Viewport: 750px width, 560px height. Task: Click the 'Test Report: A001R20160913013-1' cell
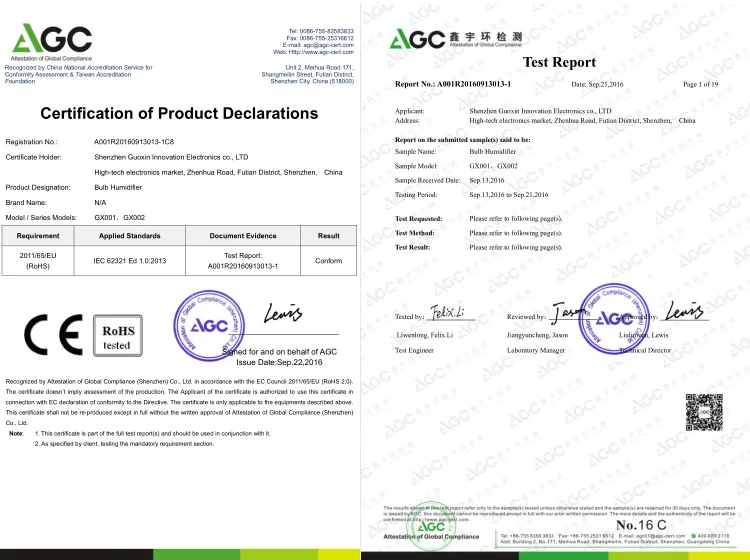pos(243,261)
